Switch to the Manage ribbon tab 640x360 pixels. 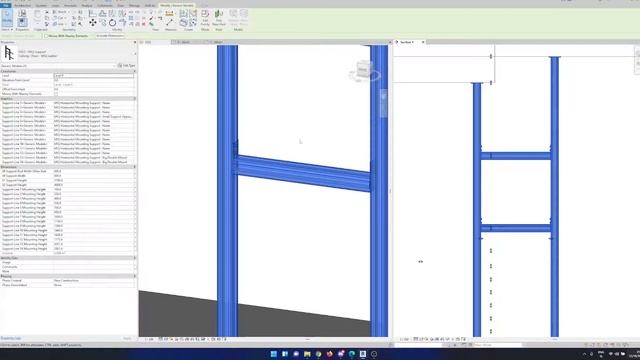pos(134,6)
